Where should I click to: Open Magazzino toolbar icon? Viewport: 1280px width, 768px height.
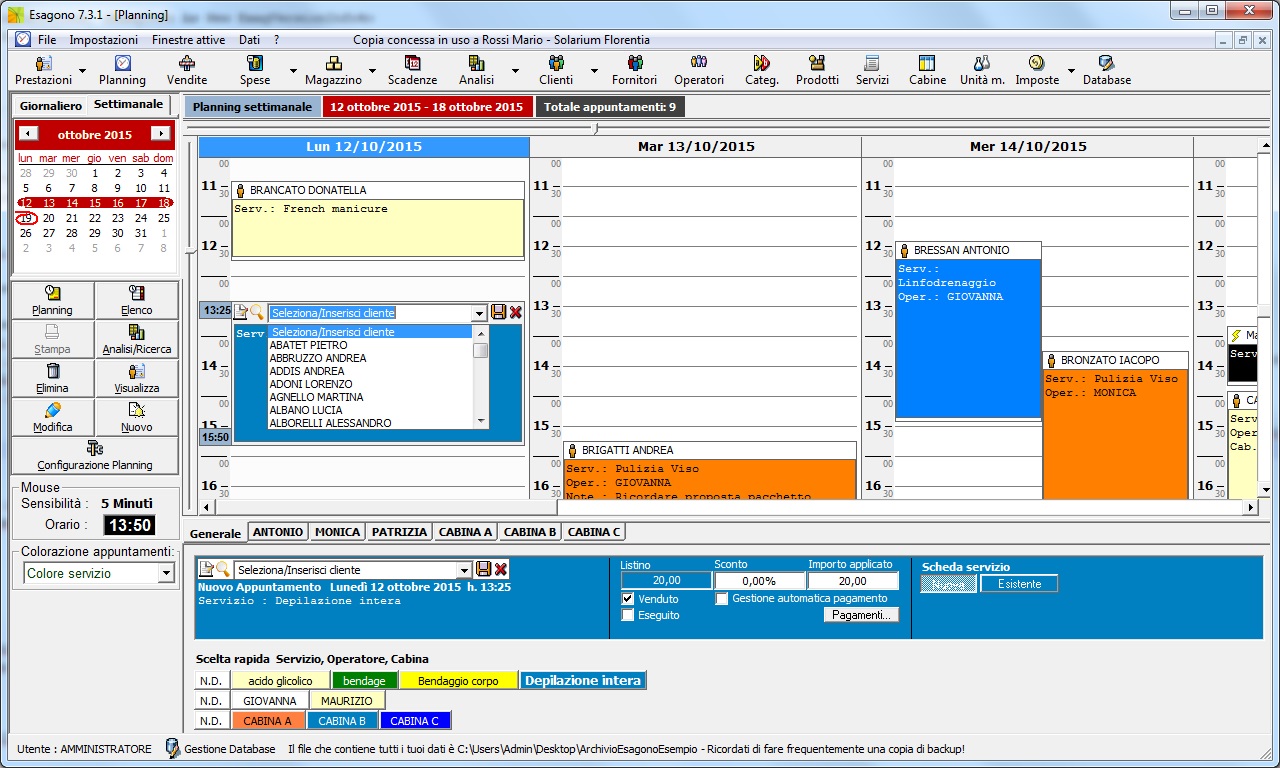click(x=333, y=70)
